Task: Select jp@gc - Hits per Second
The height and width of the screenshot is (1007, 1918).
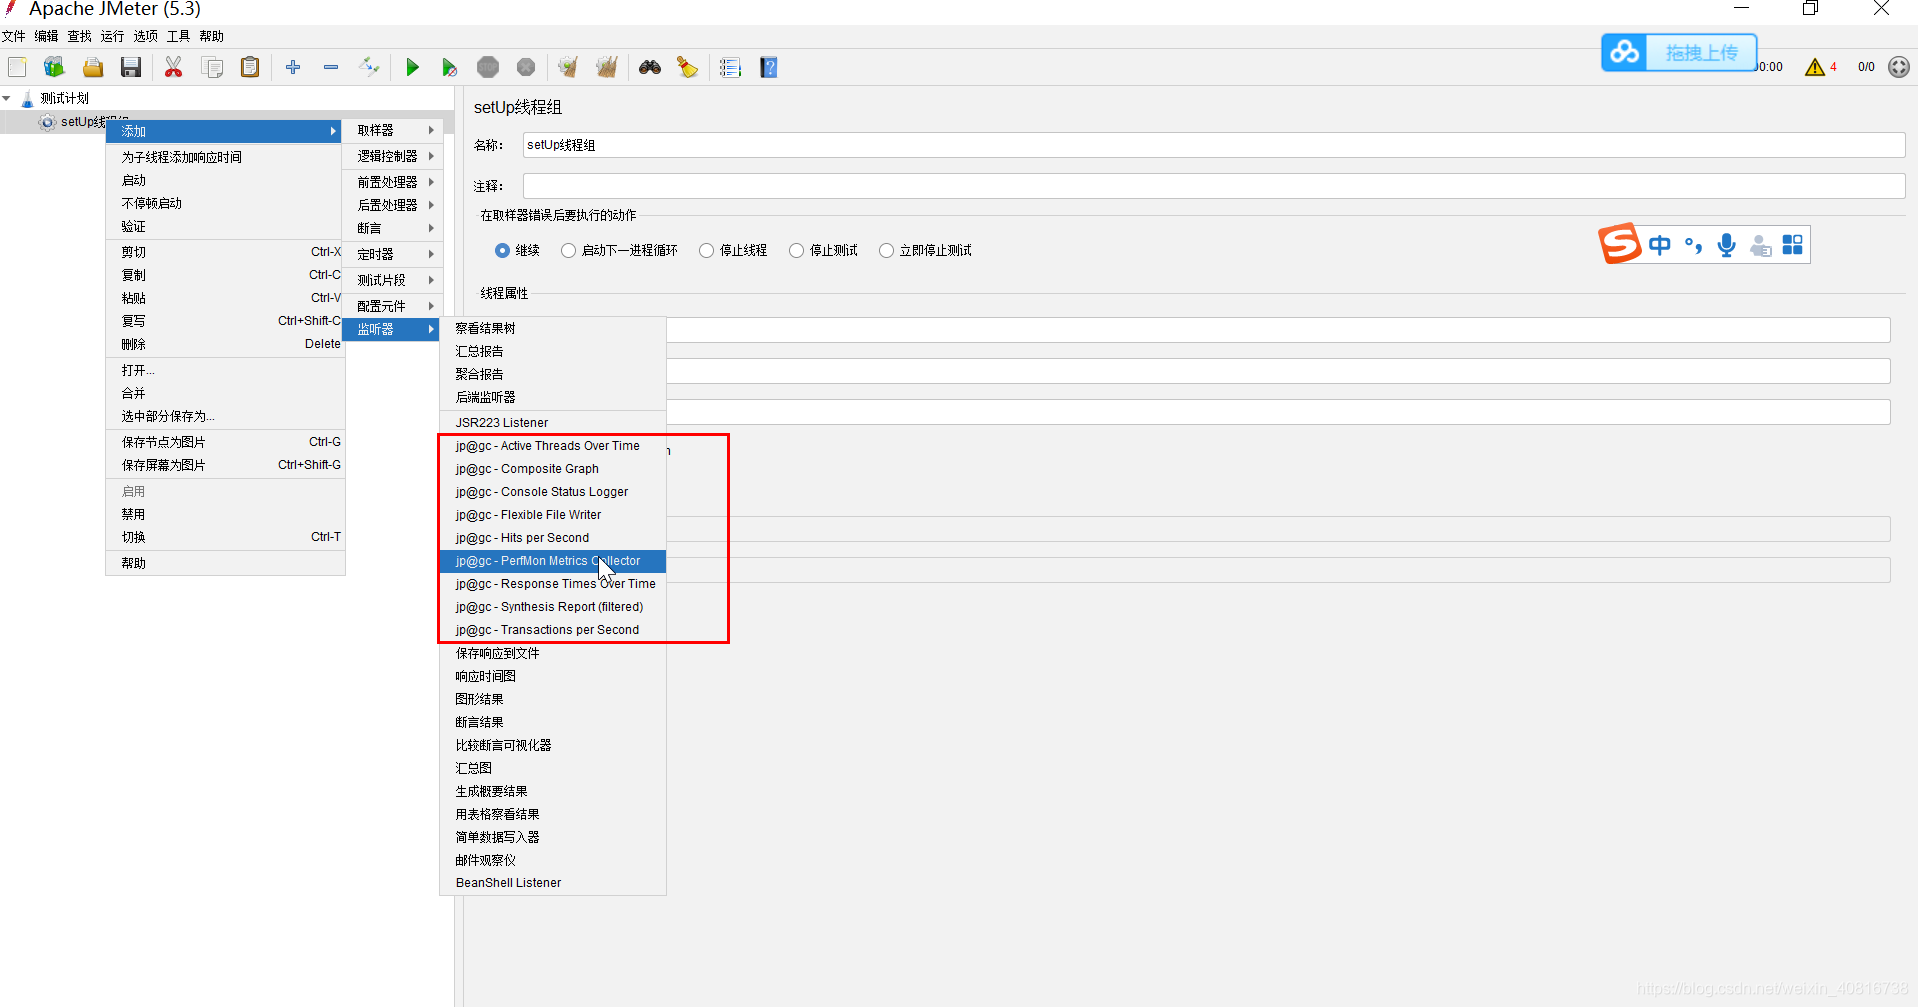Action: pos(553,538)
